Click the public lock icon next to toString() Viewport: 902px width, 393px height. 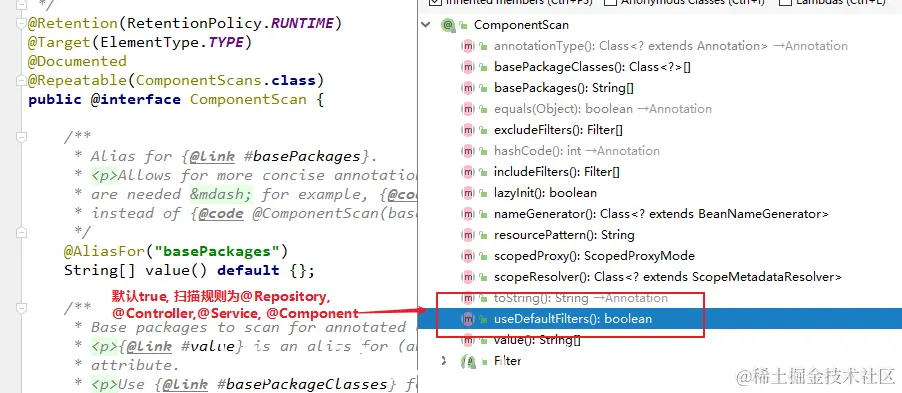click(484, 298)
